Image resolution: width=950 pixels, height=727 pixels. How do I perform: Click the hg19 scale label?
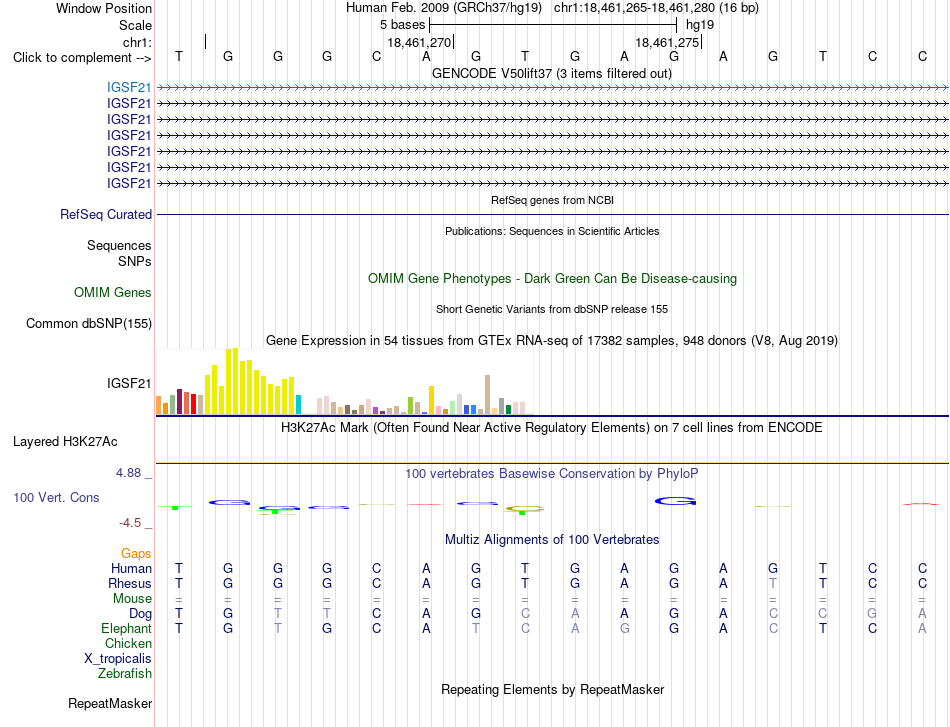(700, 25)
